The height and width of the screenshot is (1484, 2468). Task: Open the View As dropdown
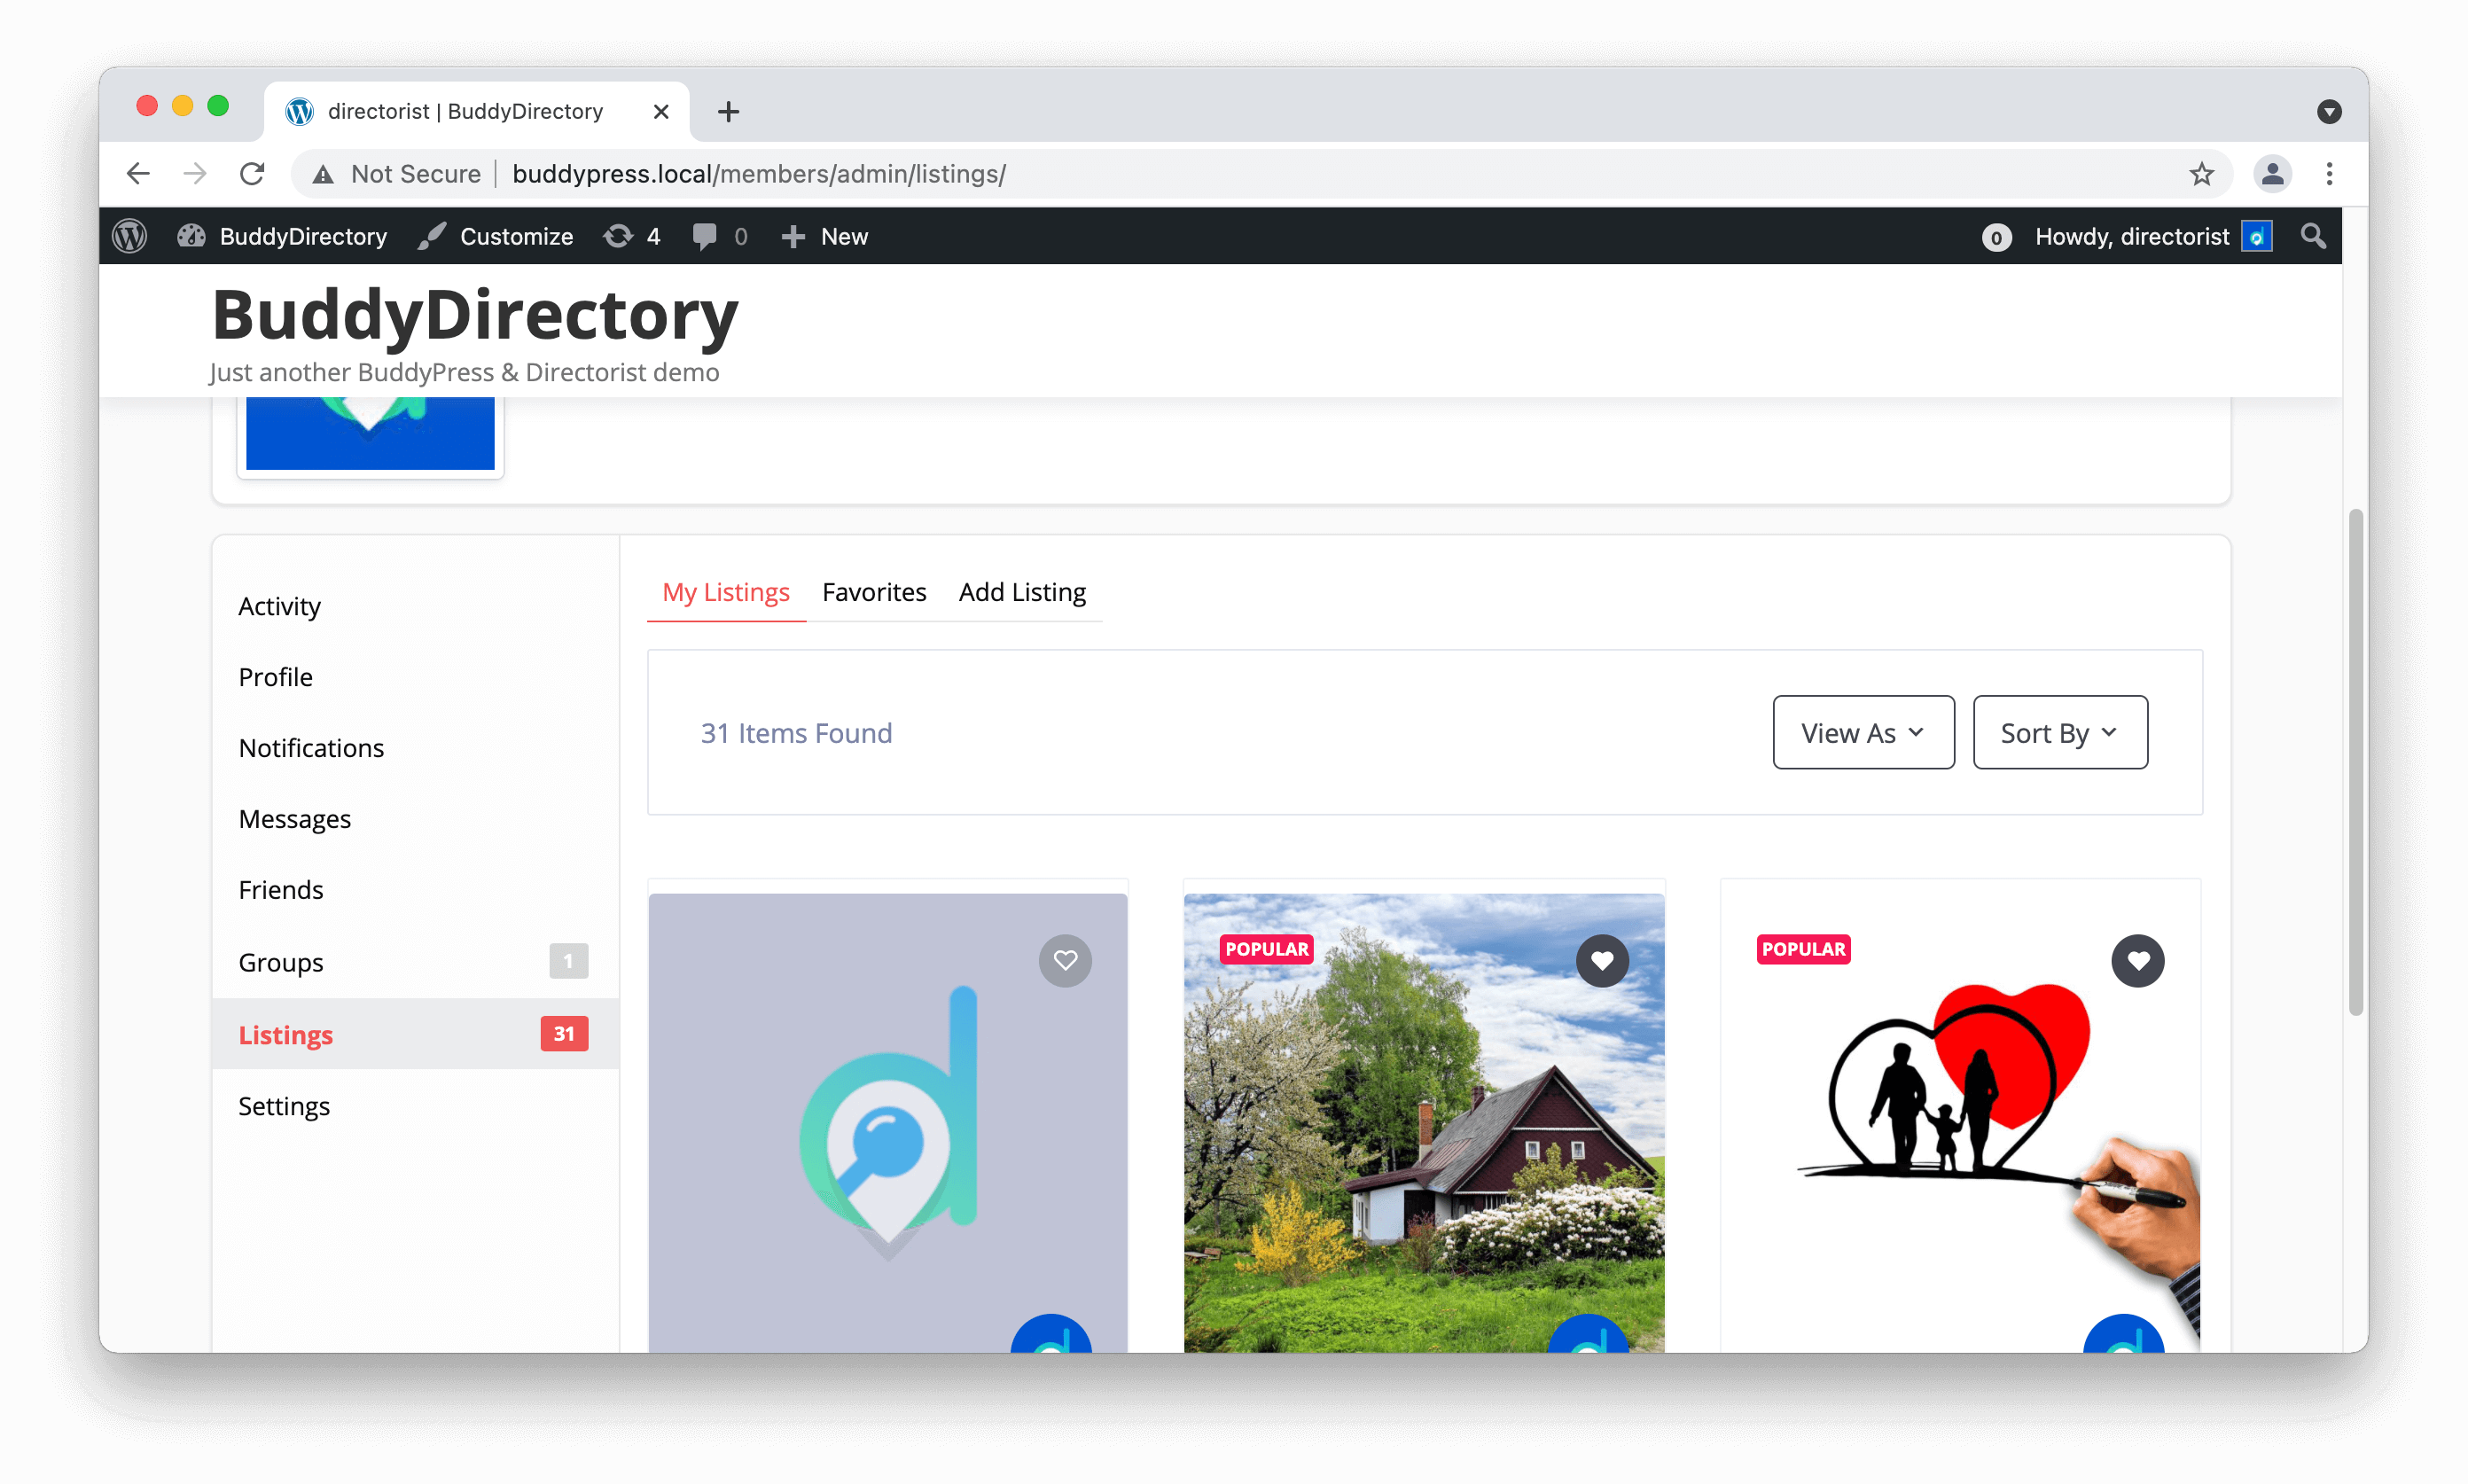click(1862, 732)
